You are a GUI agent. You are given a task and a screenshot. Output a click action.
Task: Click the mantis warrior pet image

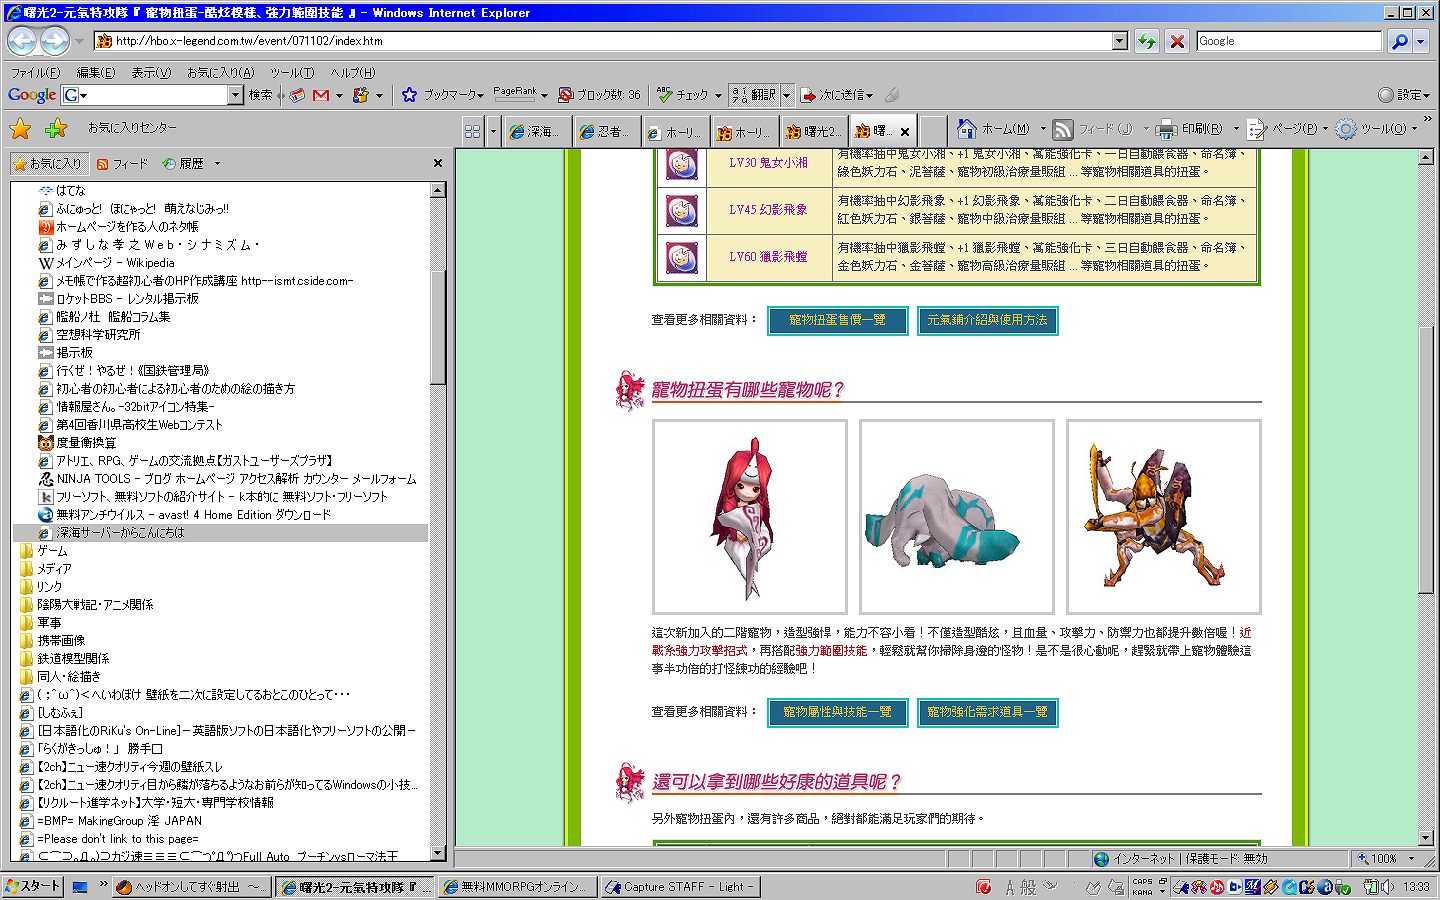(1164, 517)
